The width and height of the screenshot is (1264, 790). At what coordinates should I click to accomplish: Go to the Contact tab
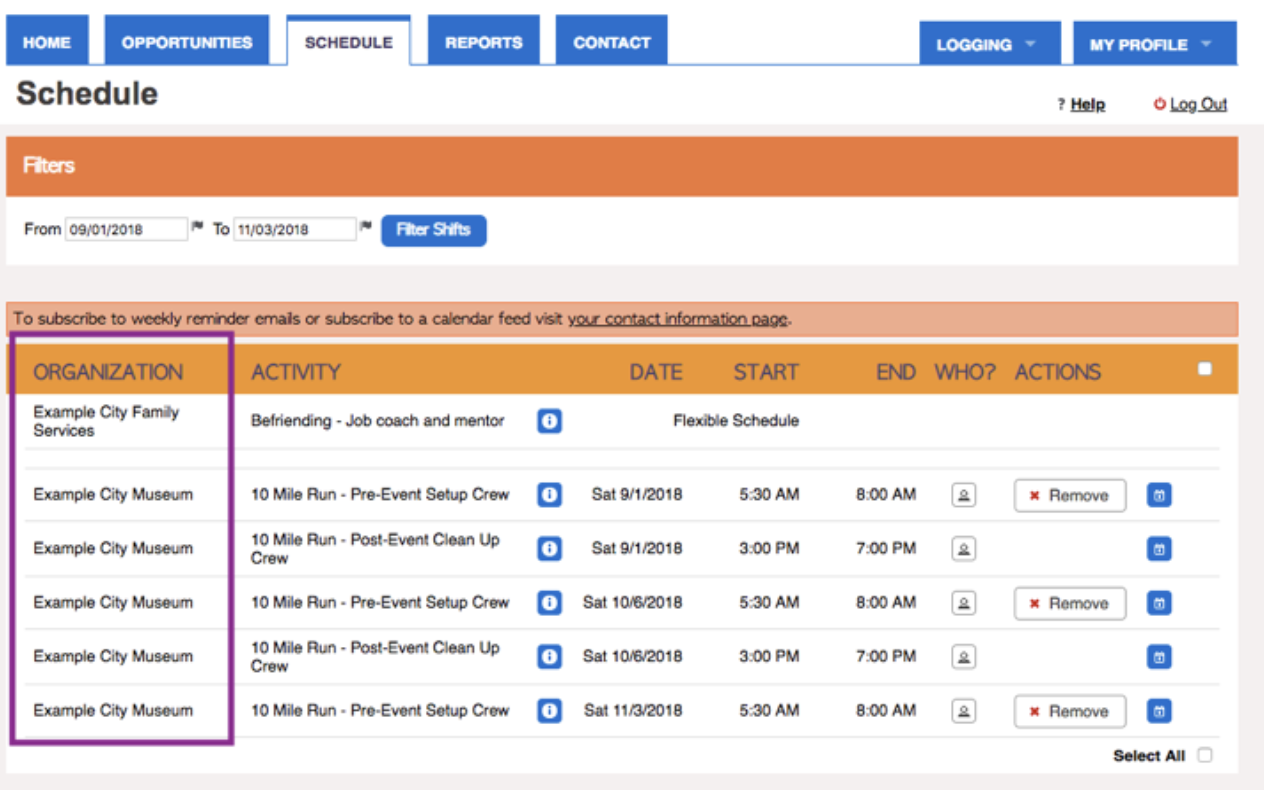pyautogui.click(x=611, y=43)
